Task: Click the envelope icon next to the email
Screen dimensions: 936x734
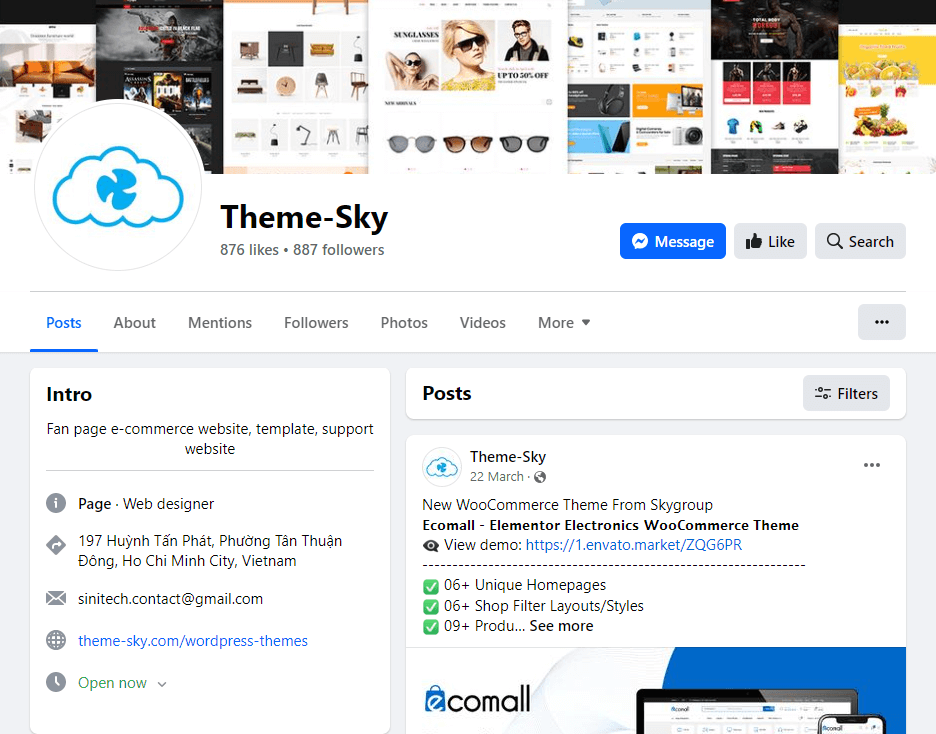Action: point(56,598)
